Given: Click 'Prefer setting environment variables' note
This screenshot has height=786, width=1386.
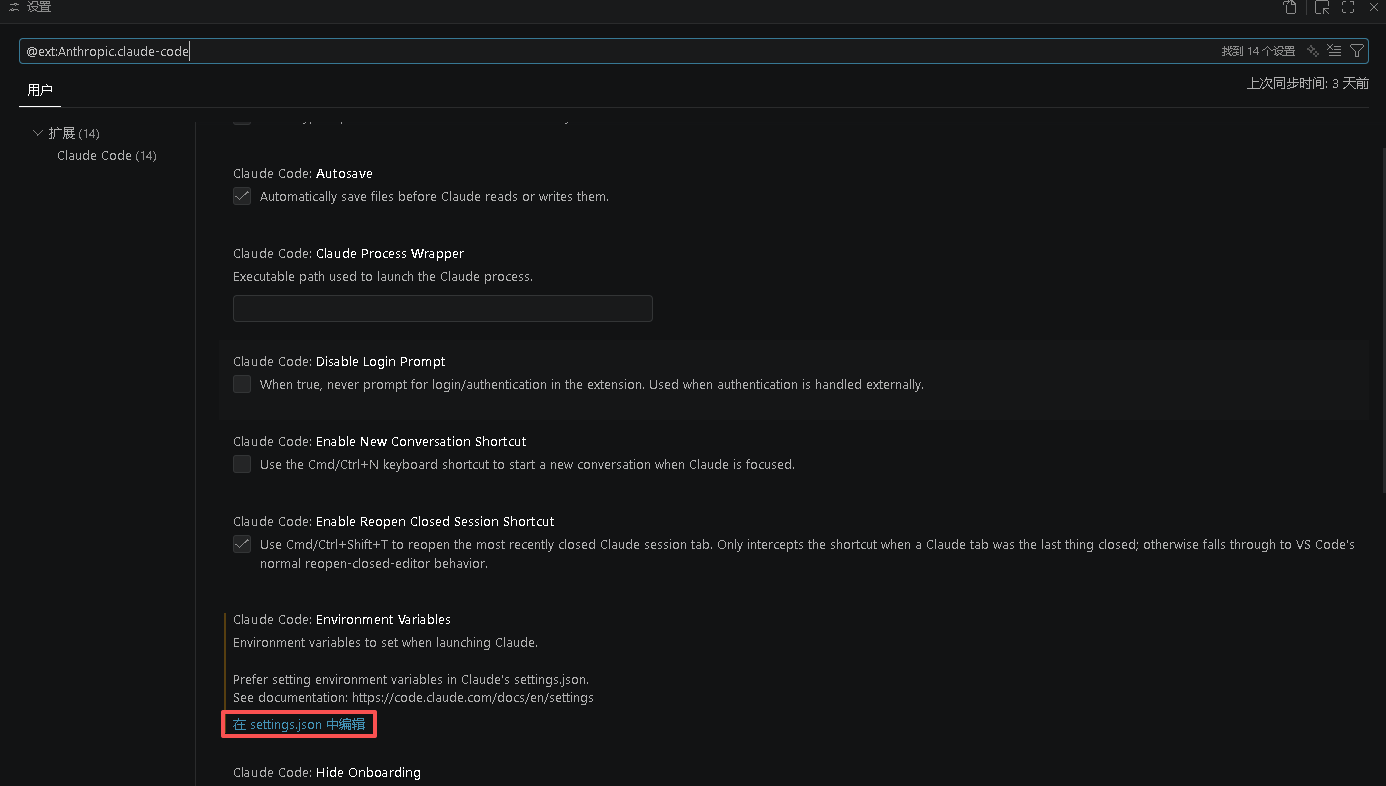Looking at the screenshot, I should point(411,680).
